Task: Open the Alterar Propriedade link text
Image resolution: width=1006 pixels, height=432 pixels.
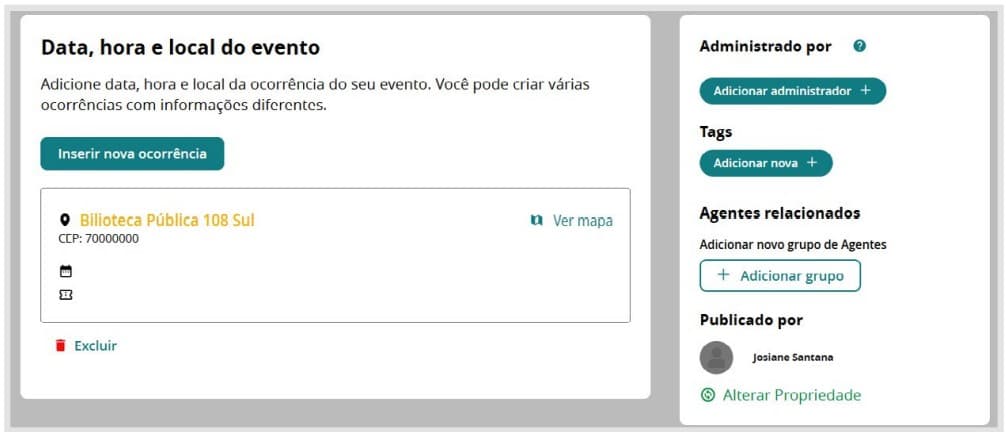Action: pos(791,395)
